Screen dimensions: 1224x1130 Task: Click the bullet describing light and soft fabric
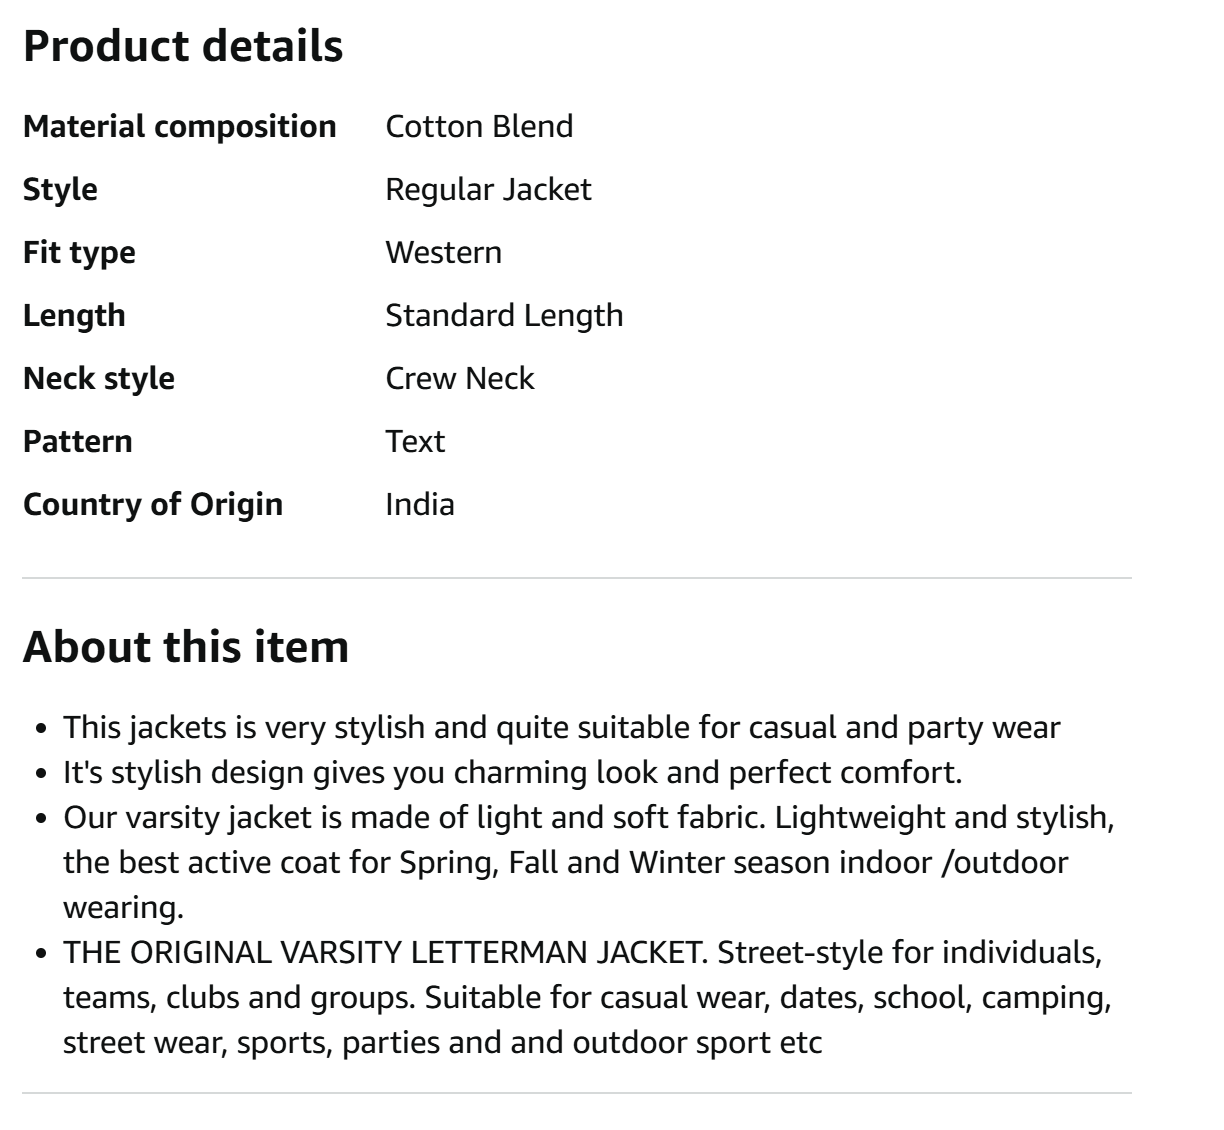[x=588, y=862]
